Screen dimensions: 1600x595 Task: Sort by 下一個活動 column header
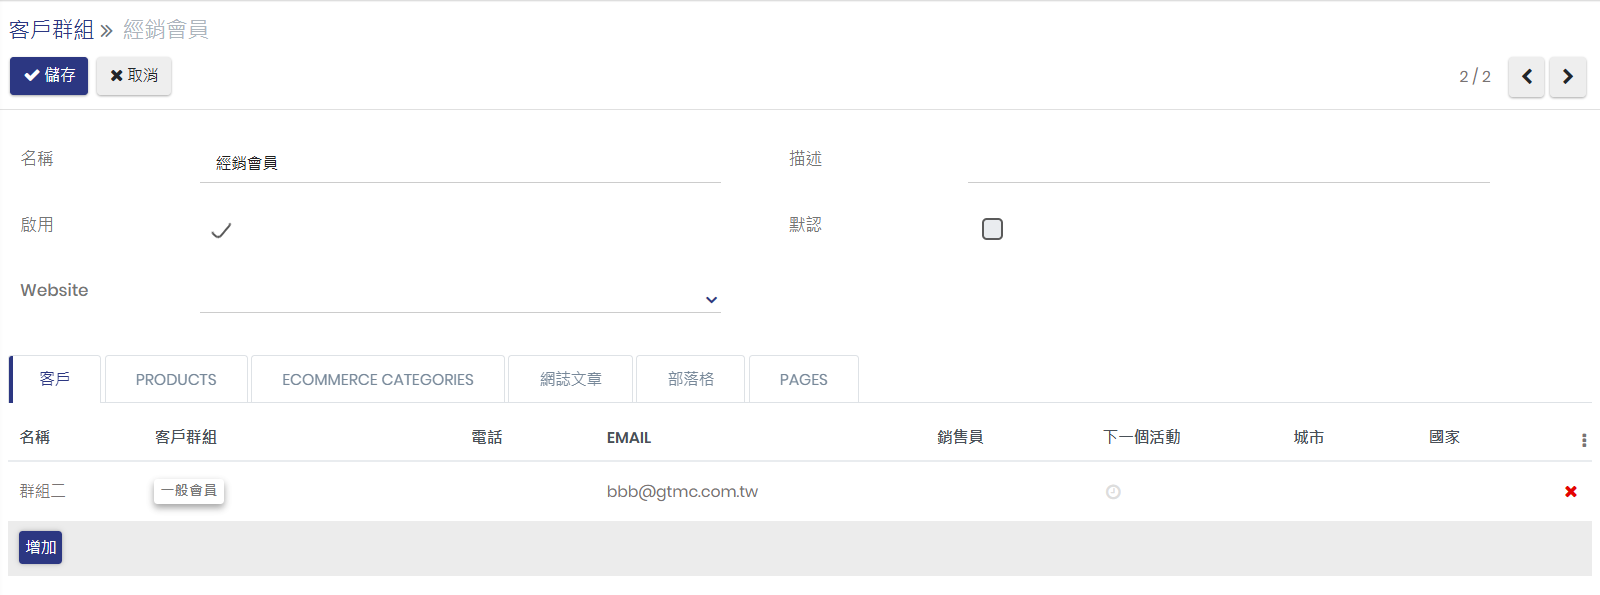click(1141, 438)
